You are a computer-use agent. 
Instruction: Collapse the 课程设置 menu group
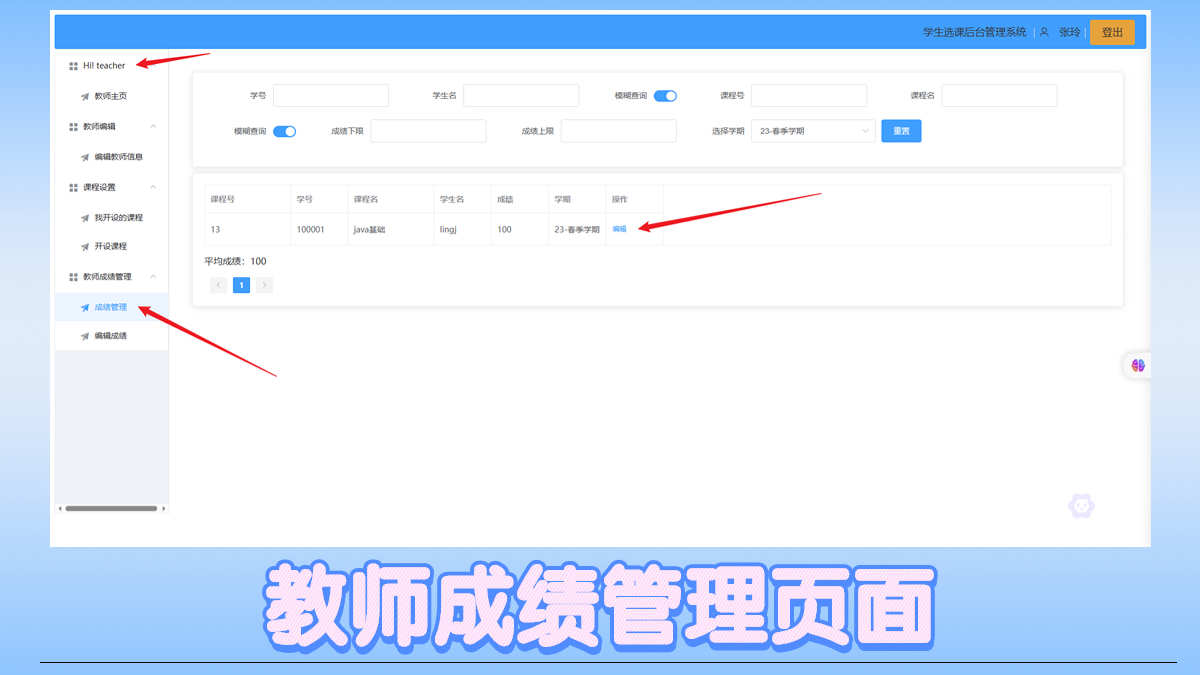click(x=153, y=187)
